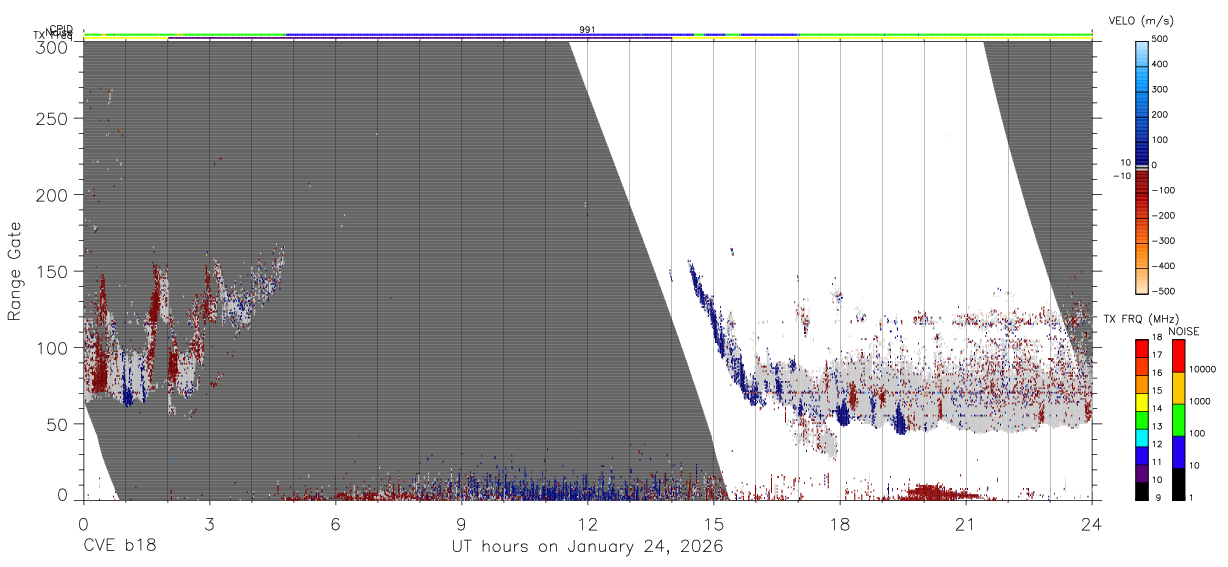1228x567 pixels.
Task: Click the 'NOISE' legend title
Action: point(1186,331)
